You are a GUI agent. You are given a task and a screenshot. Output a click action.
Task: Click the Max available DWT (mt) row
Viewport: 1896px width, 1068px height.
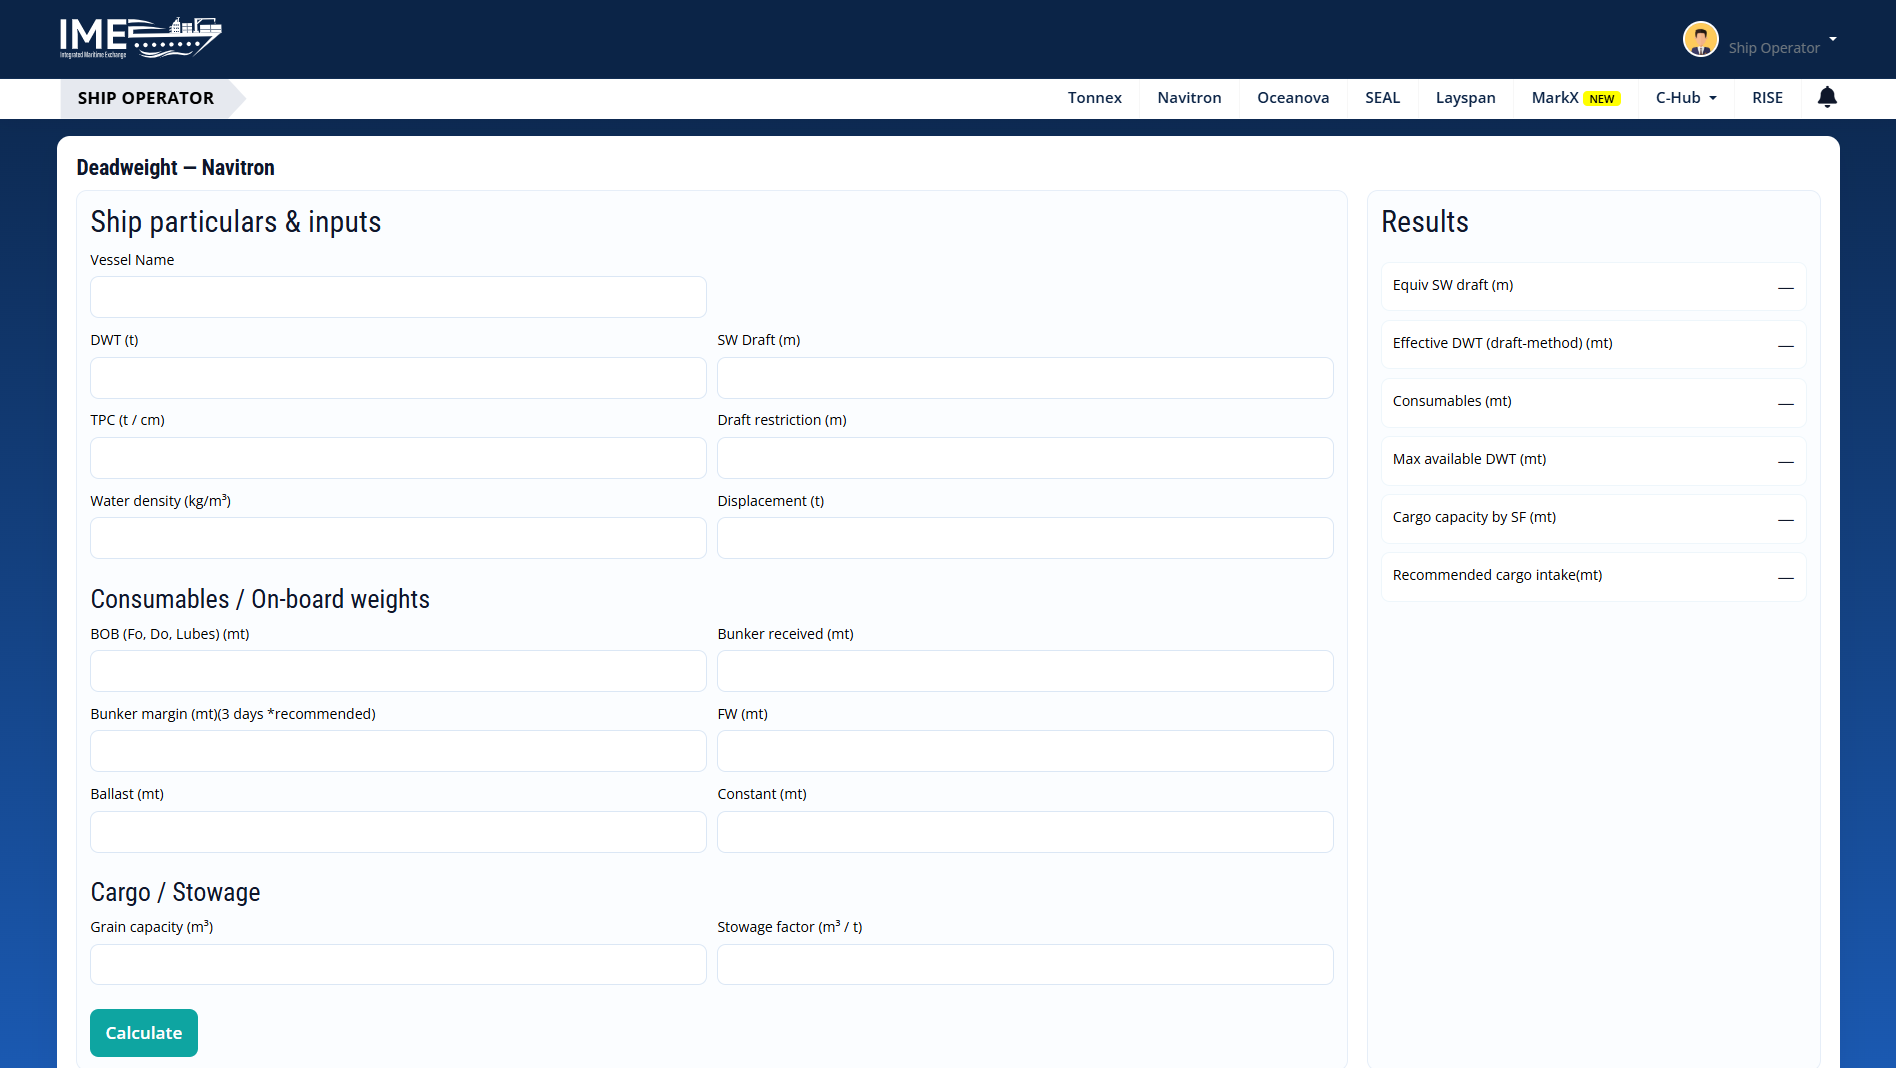coord(1593,460)
